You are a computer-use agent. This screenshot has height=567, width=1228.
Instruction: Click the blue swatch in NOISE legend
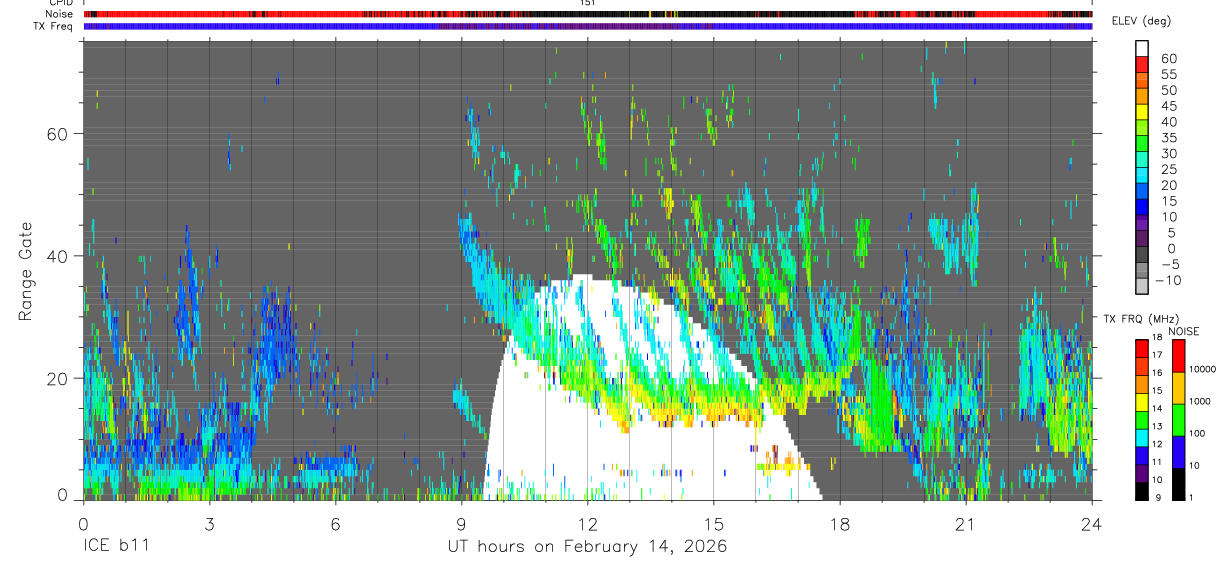coord(1178,452)
